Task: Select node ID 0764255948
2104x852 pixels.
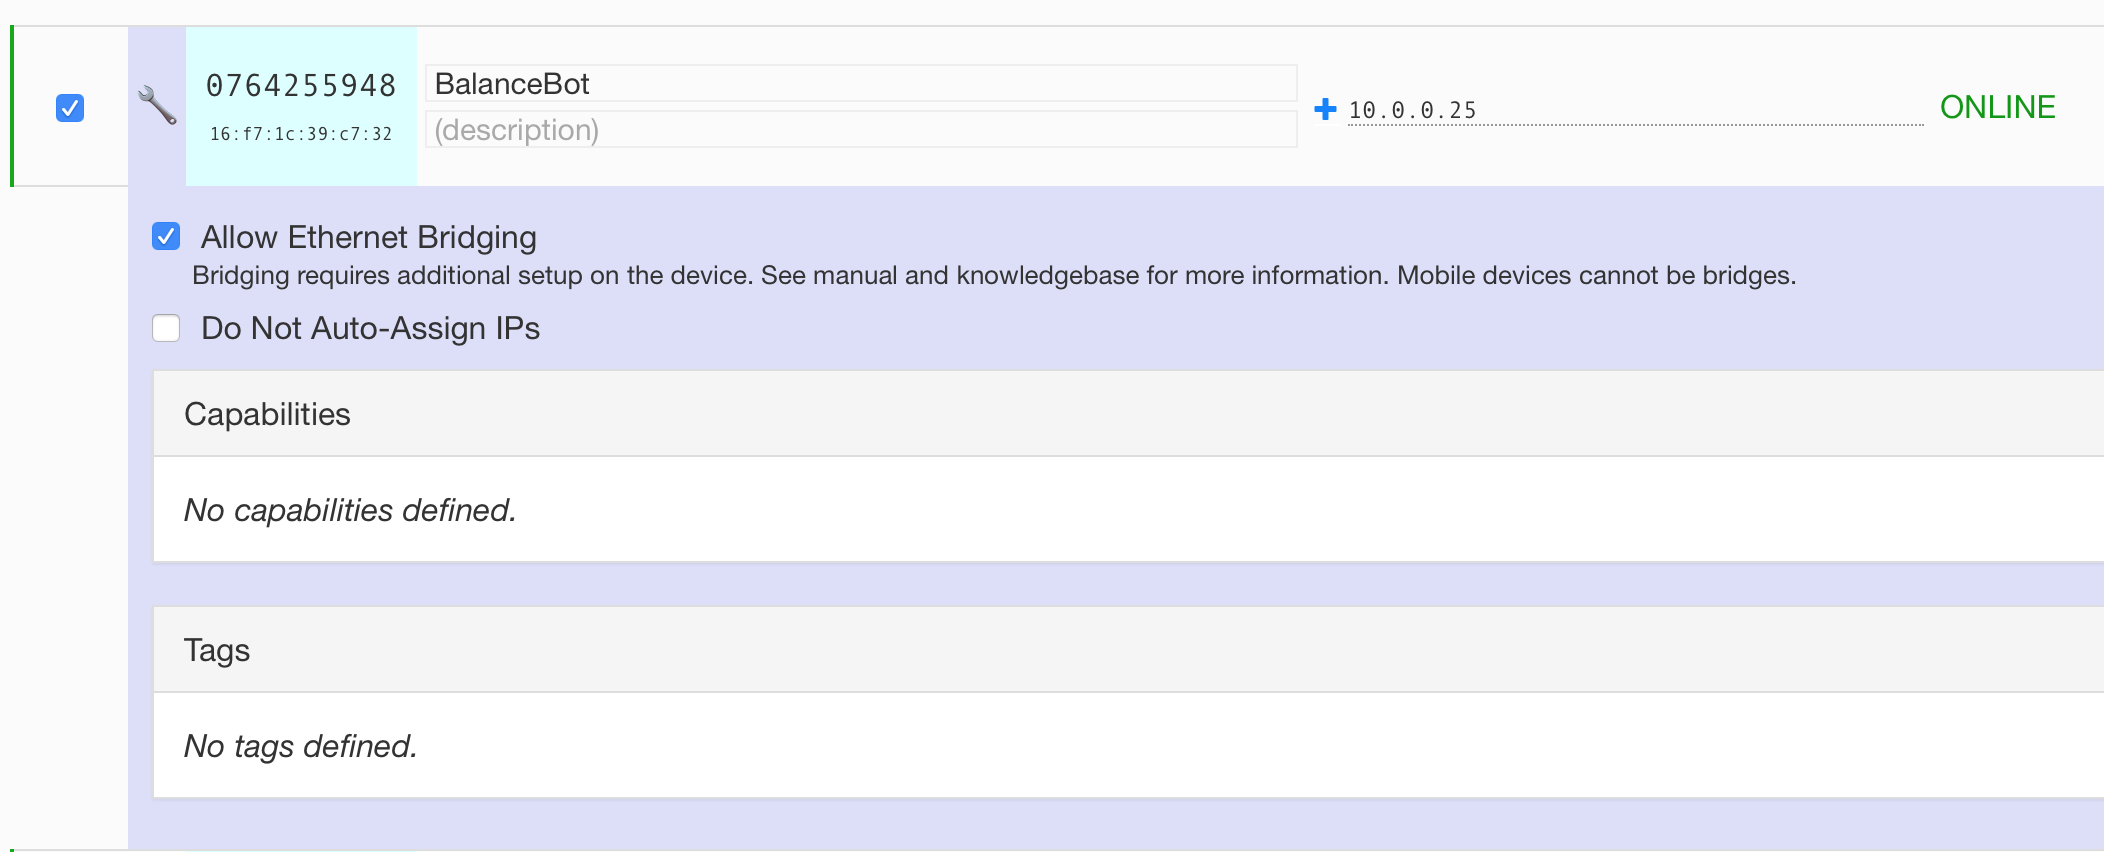Action: (301, 86)
